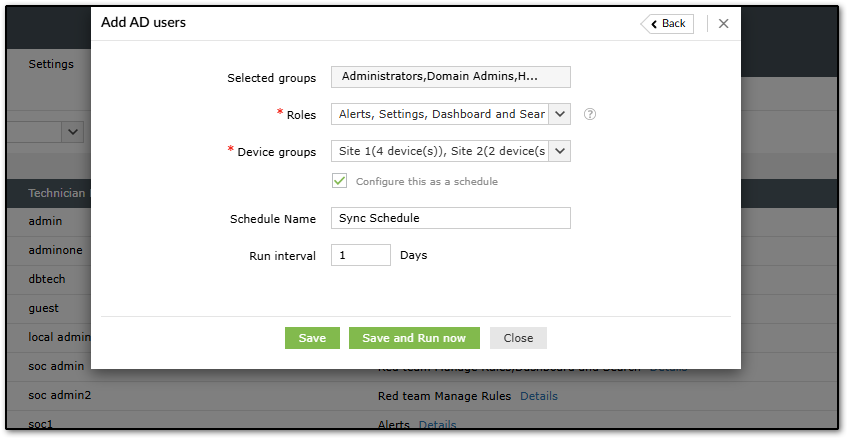The image size is (848, 439).
Task: Click the grey Close button
Action: [518, 338]
